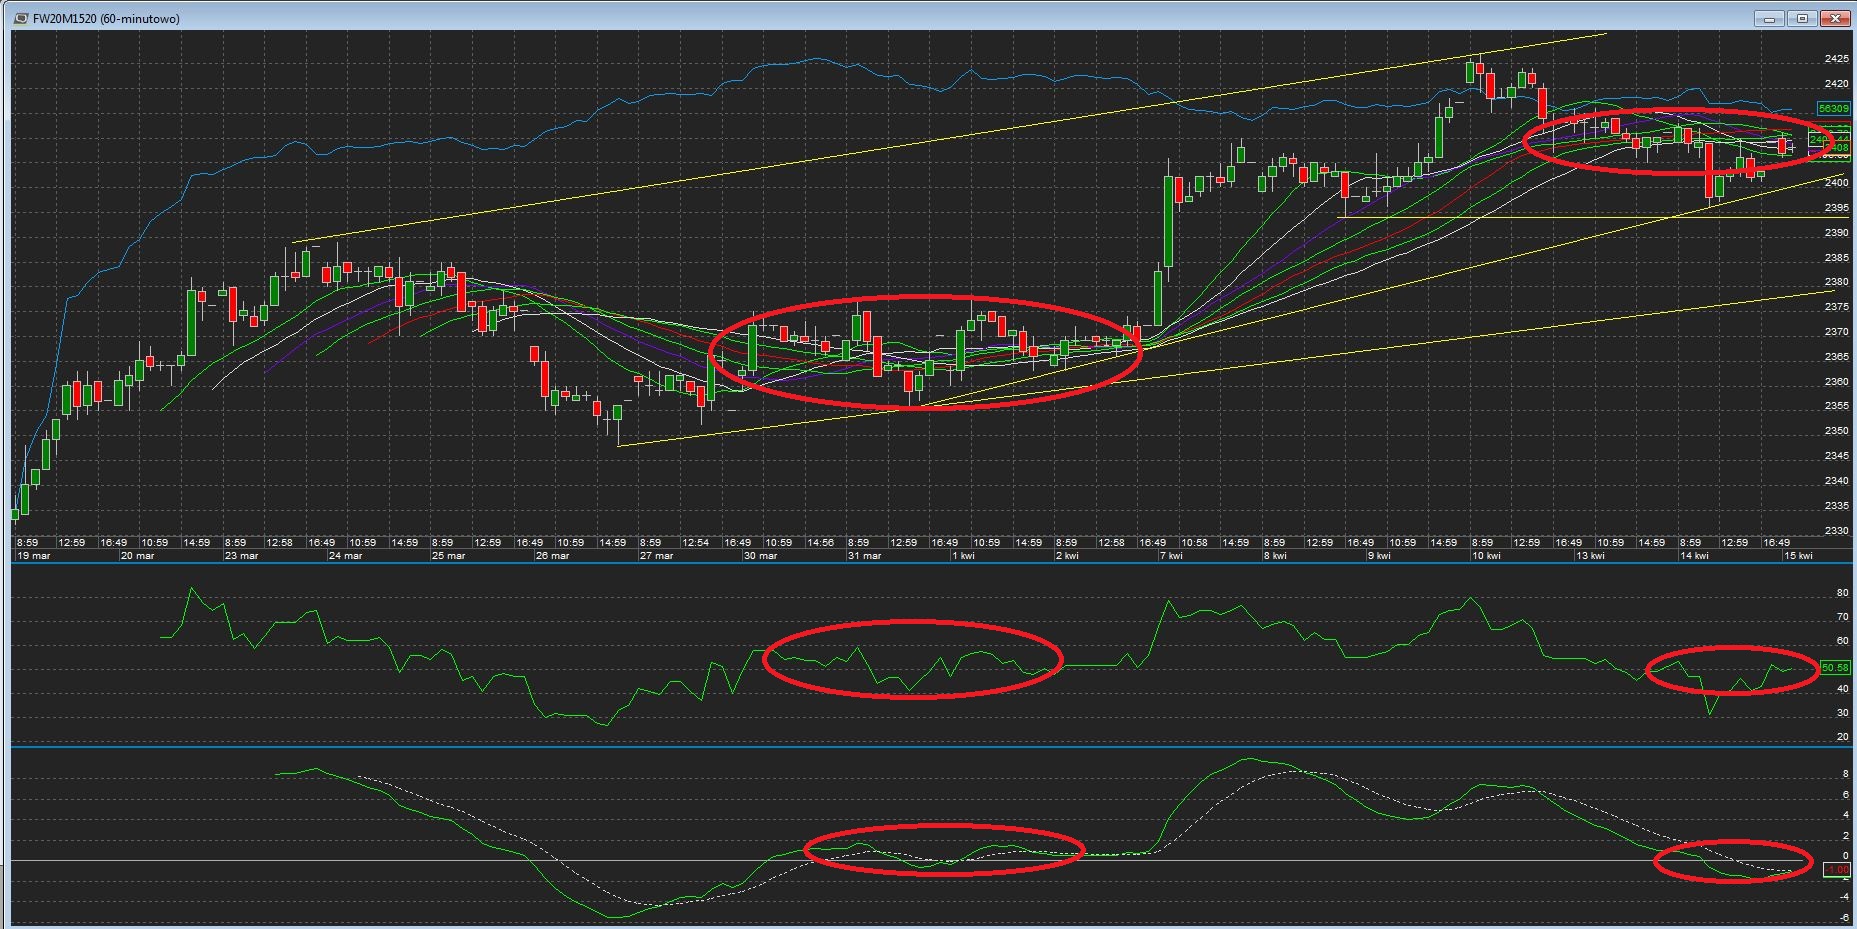The image size is (1857, 929).
Task: Click the 2365 price level on the axis
Action: [1836, 357]
